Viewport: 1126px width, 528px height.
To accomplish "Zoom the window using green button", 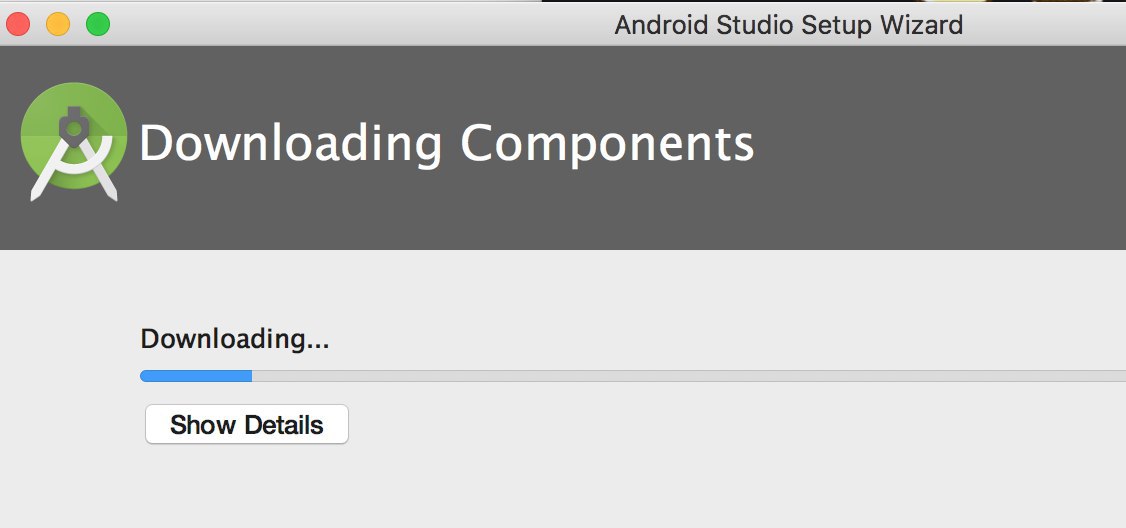I will click(98, 23).
